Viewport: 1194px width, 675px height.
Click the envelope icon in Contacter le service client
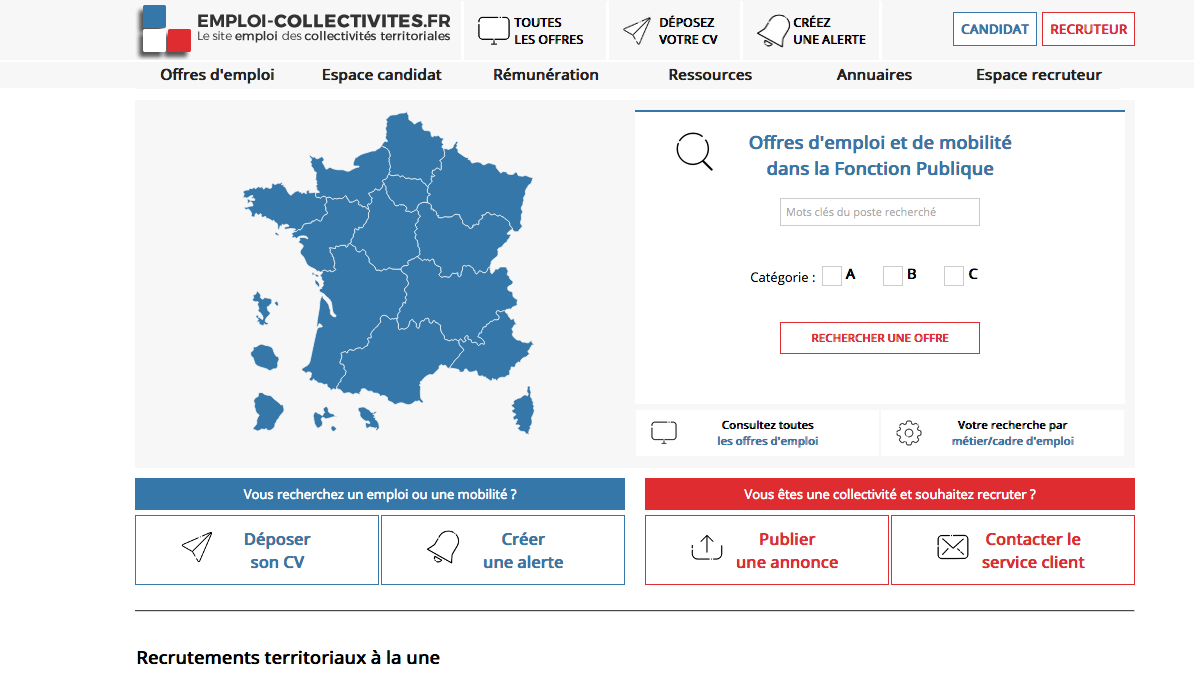(x=953, y=547)
